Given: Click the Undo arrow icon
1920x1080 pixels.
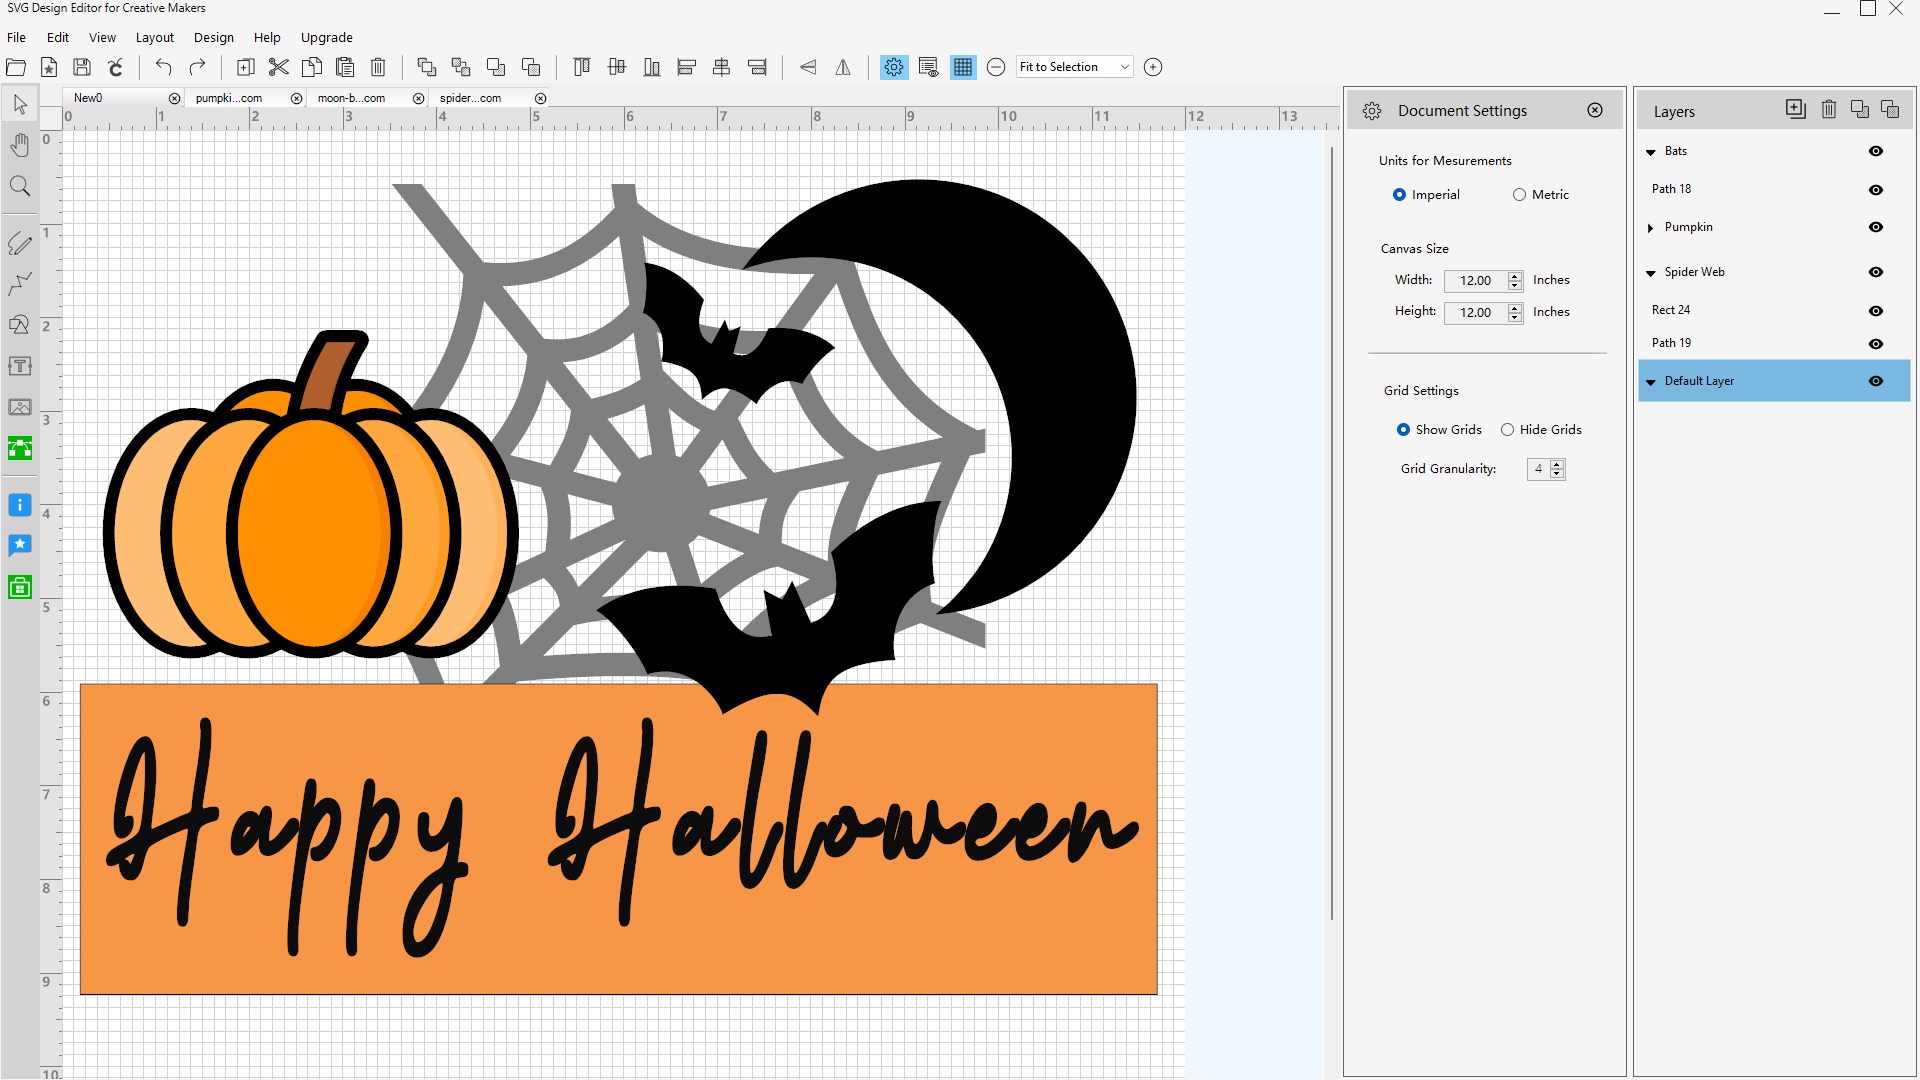Looking at the screenshot, I should pyautogui.click(x=163, y=67).
